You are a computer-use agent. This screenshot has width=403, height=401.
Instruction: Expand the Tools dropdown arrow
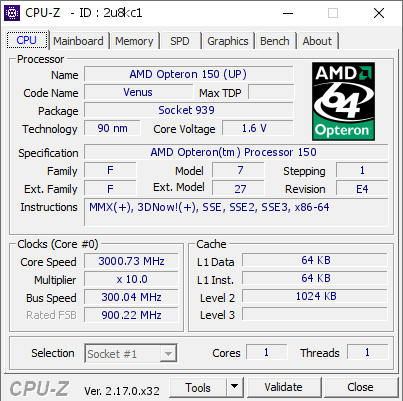[235, 388]
